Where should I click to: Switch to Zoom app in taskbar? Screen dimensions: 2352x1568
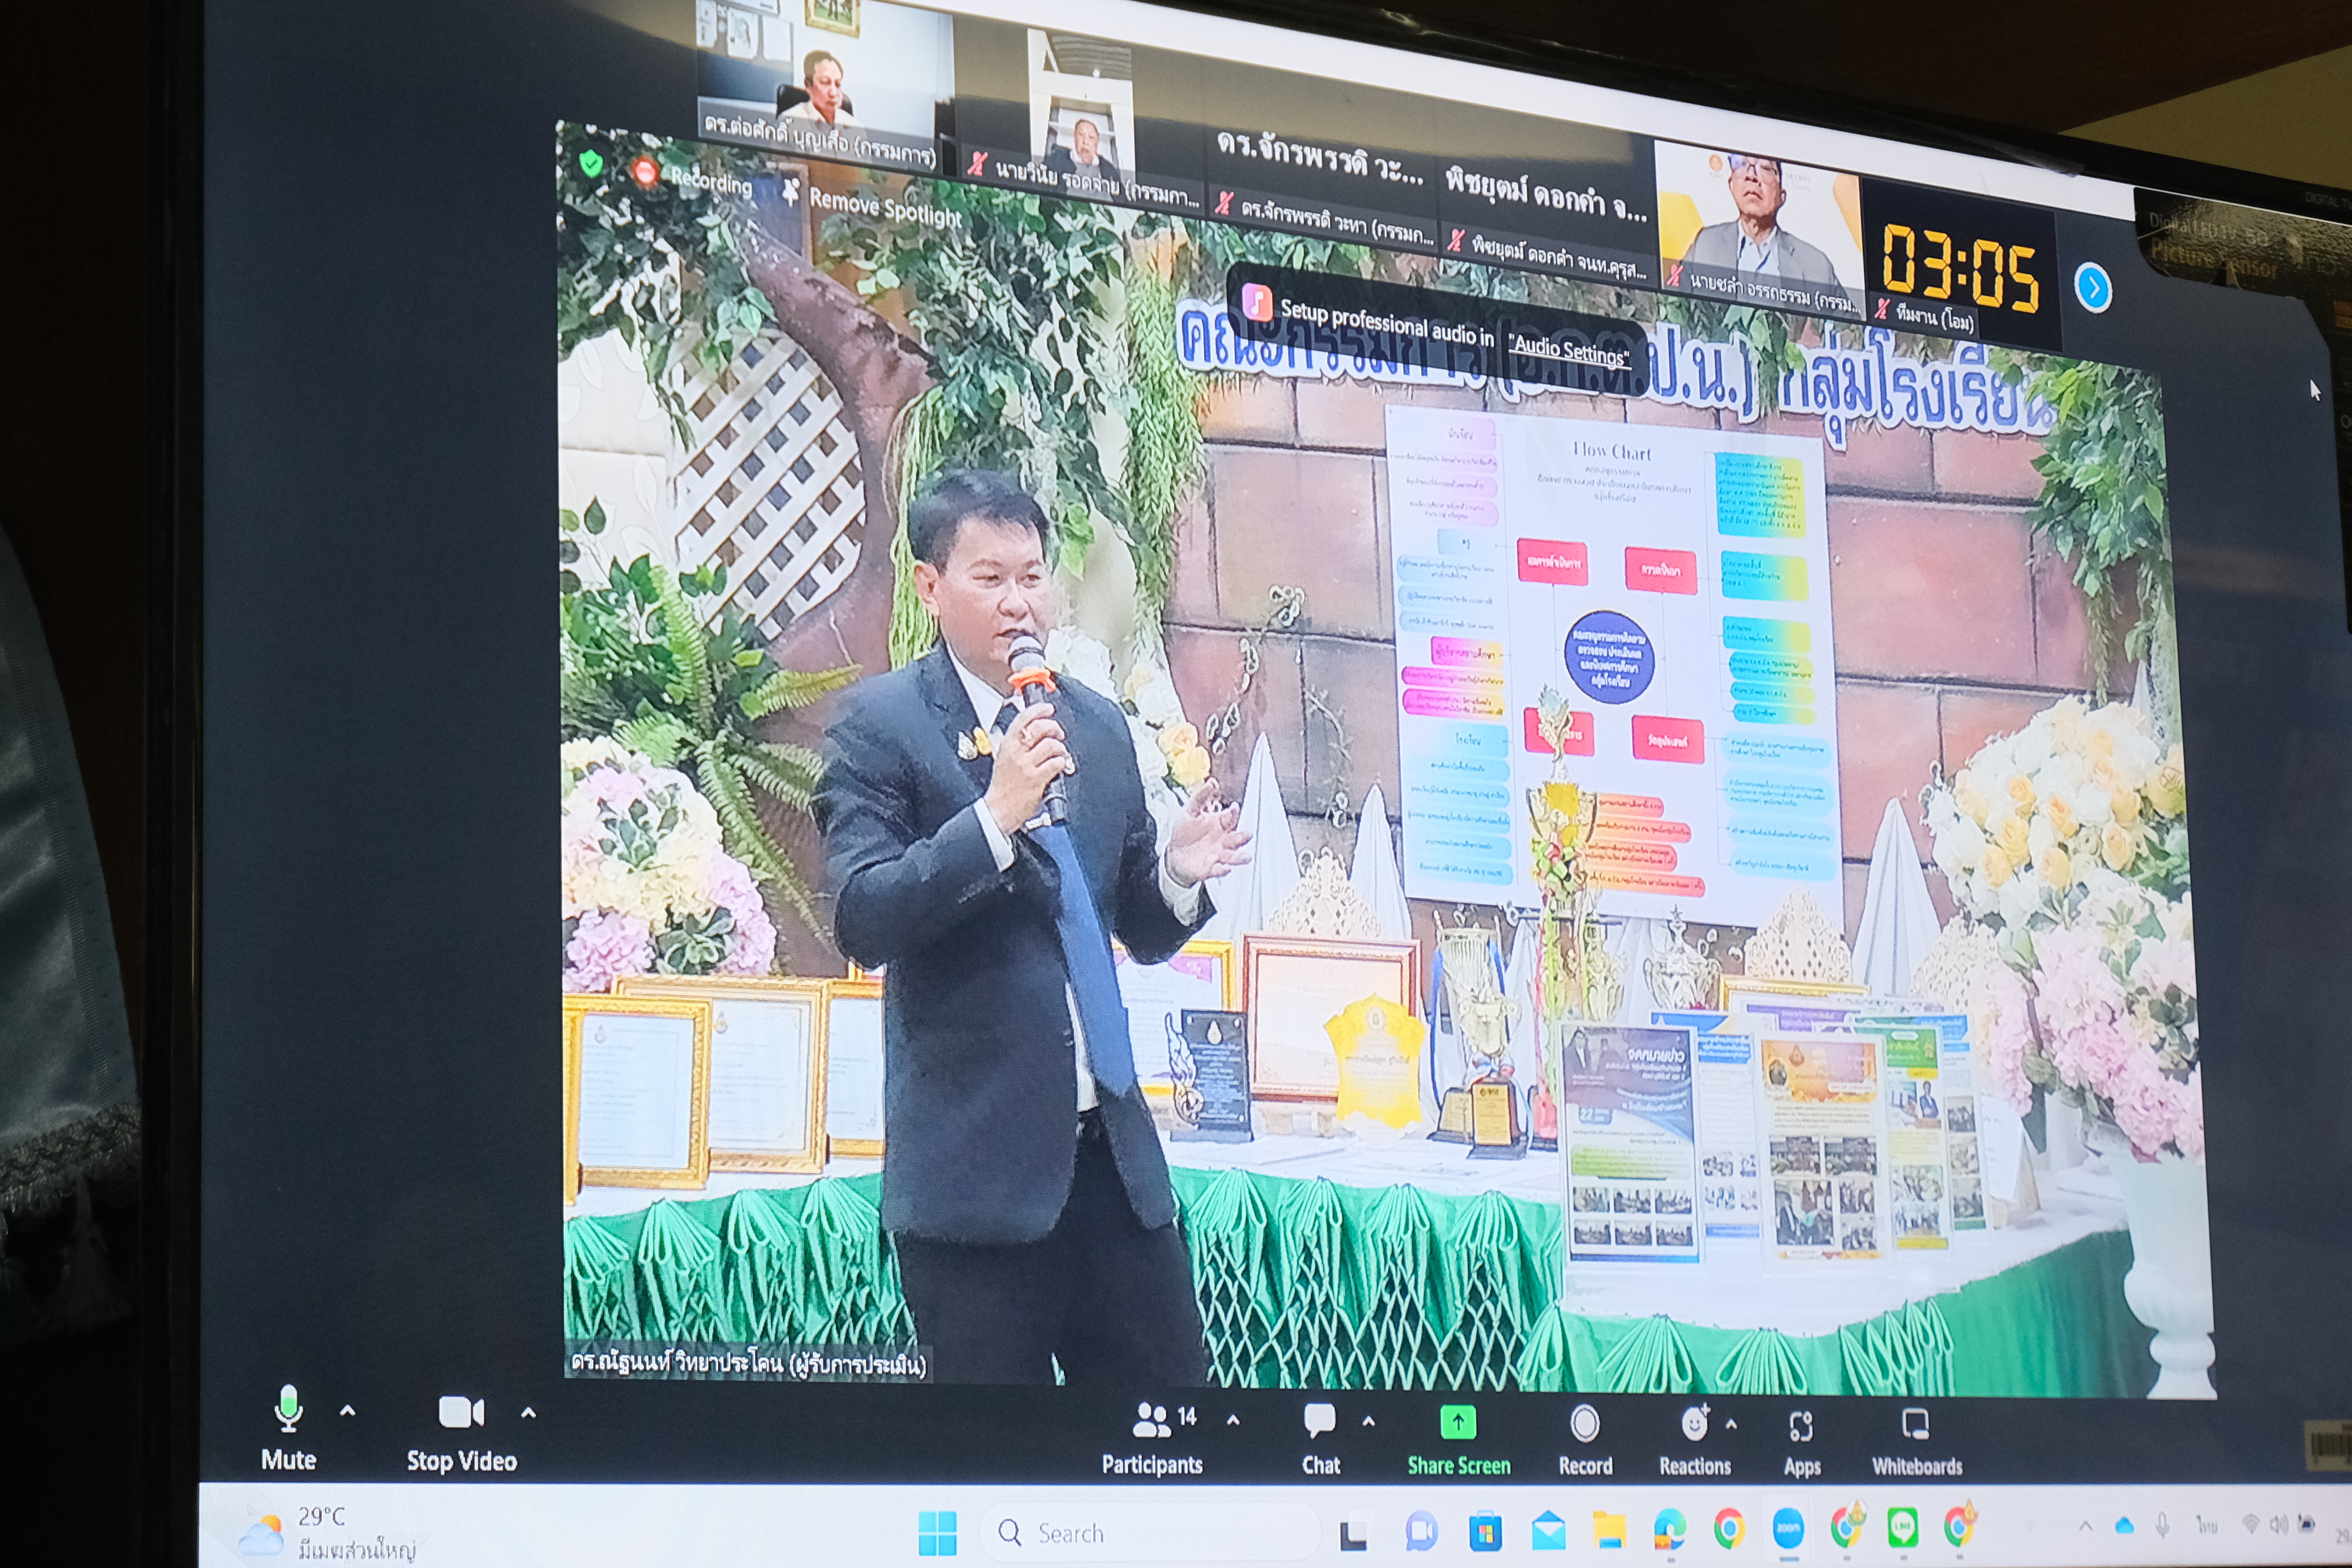pyautogui.click(x=1788, y=1529)
